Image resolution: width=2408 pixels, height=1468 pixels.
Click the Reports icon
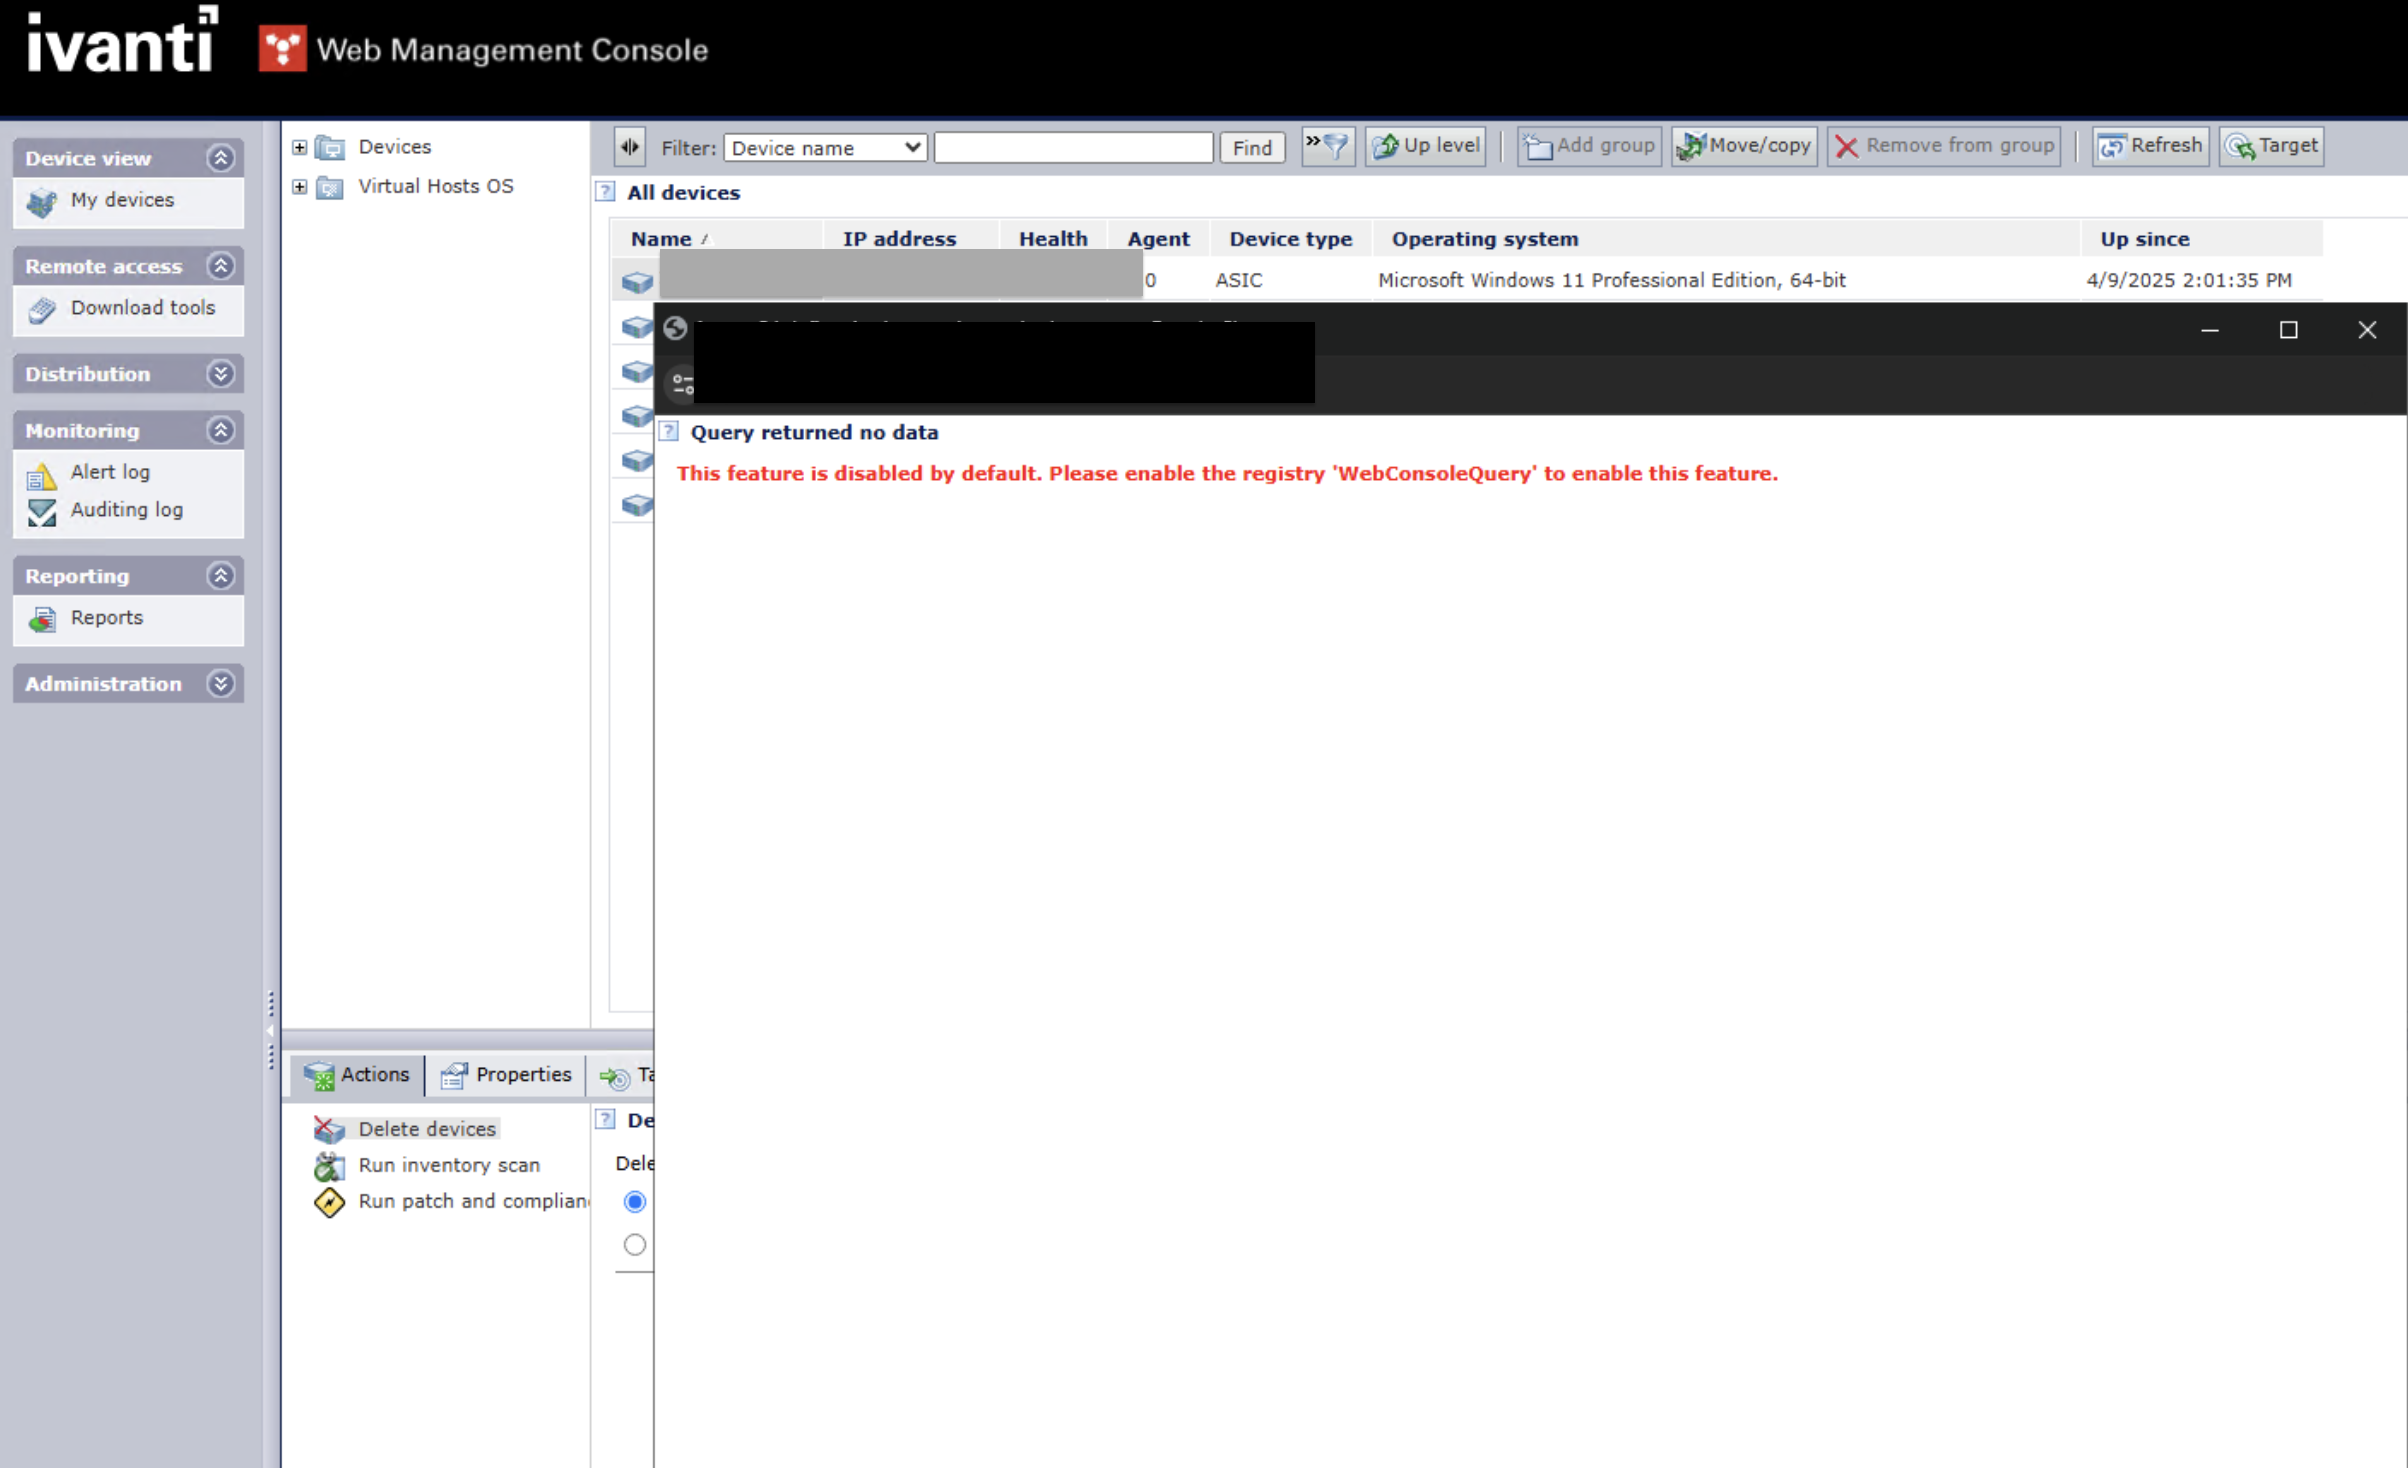(41, 620)
